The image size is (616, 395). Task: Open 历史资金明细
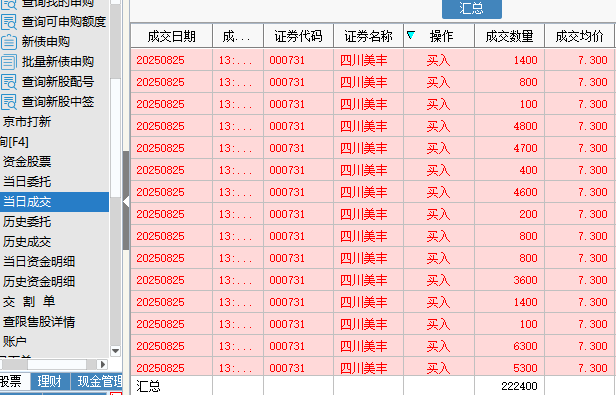39,282
